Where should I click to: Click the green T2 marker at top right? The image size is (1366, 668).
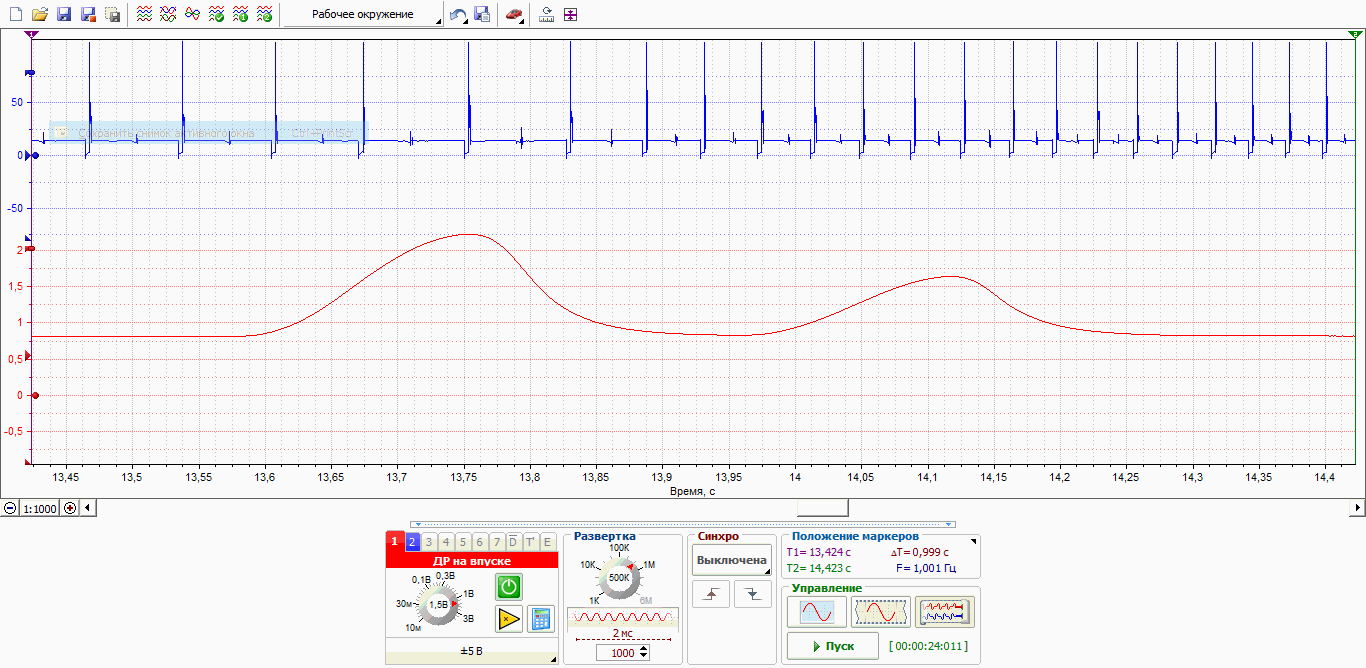pyautogui.click(x=1355, y=33)
